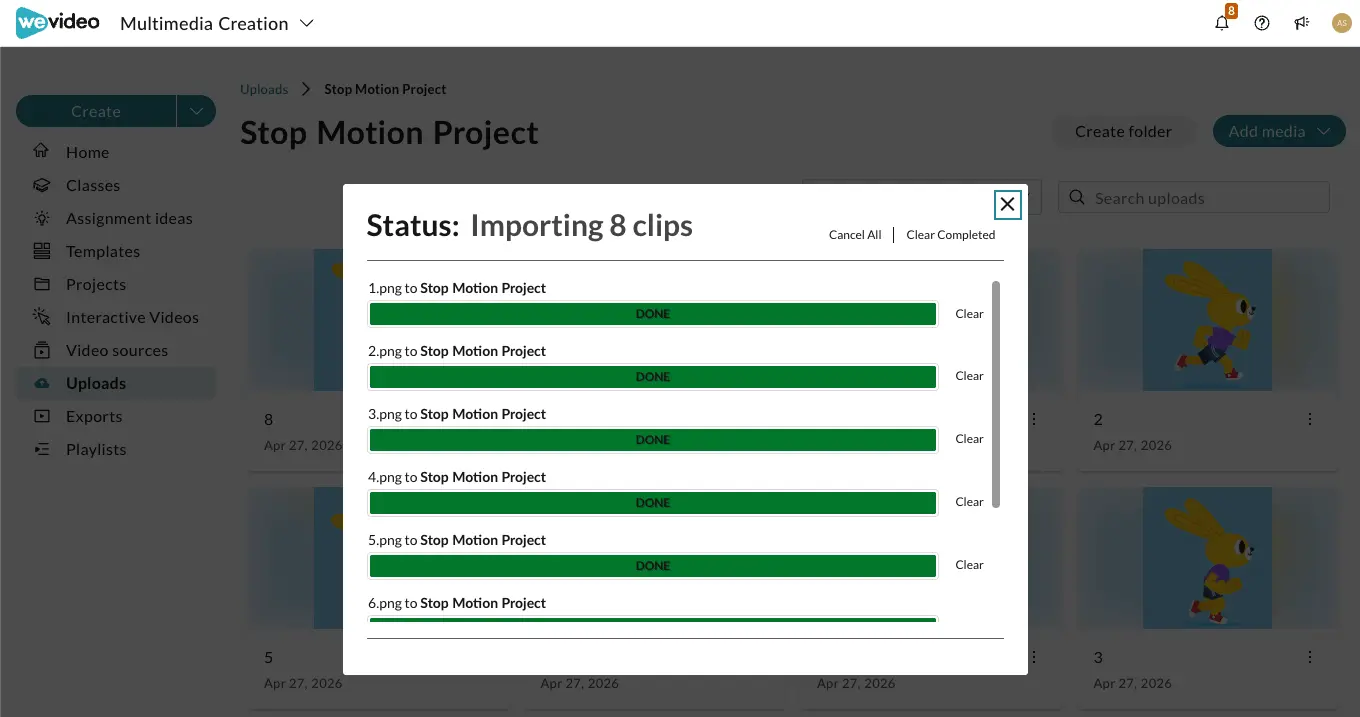The image size is (1360, 717).
Task: Click the Home house icon
Action: click(x=41, y=152)
